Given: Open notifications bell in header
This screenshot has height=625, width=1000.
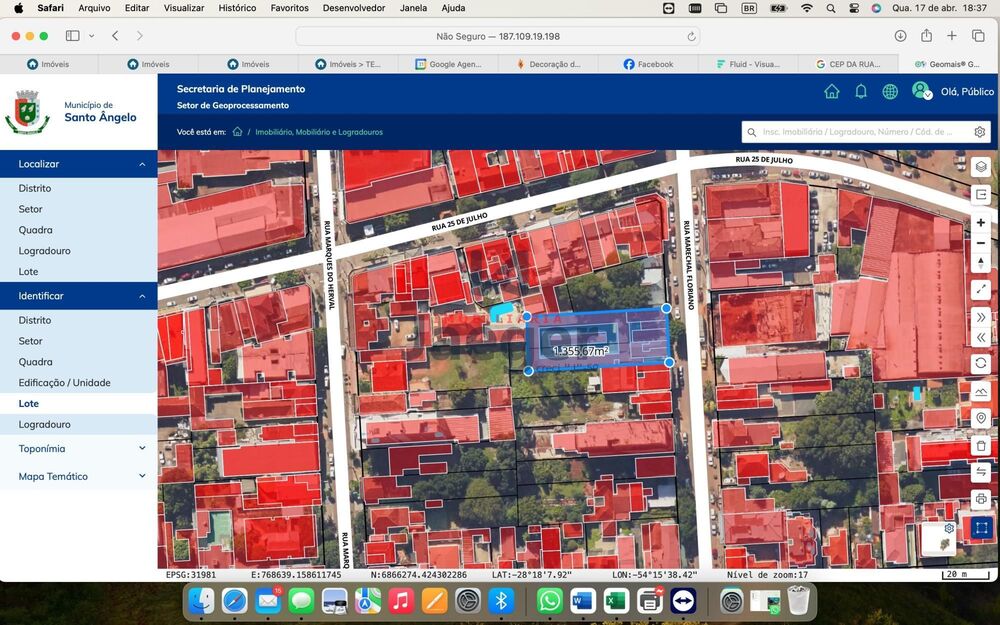Looking at the screenshot, I should click(860, 91).
